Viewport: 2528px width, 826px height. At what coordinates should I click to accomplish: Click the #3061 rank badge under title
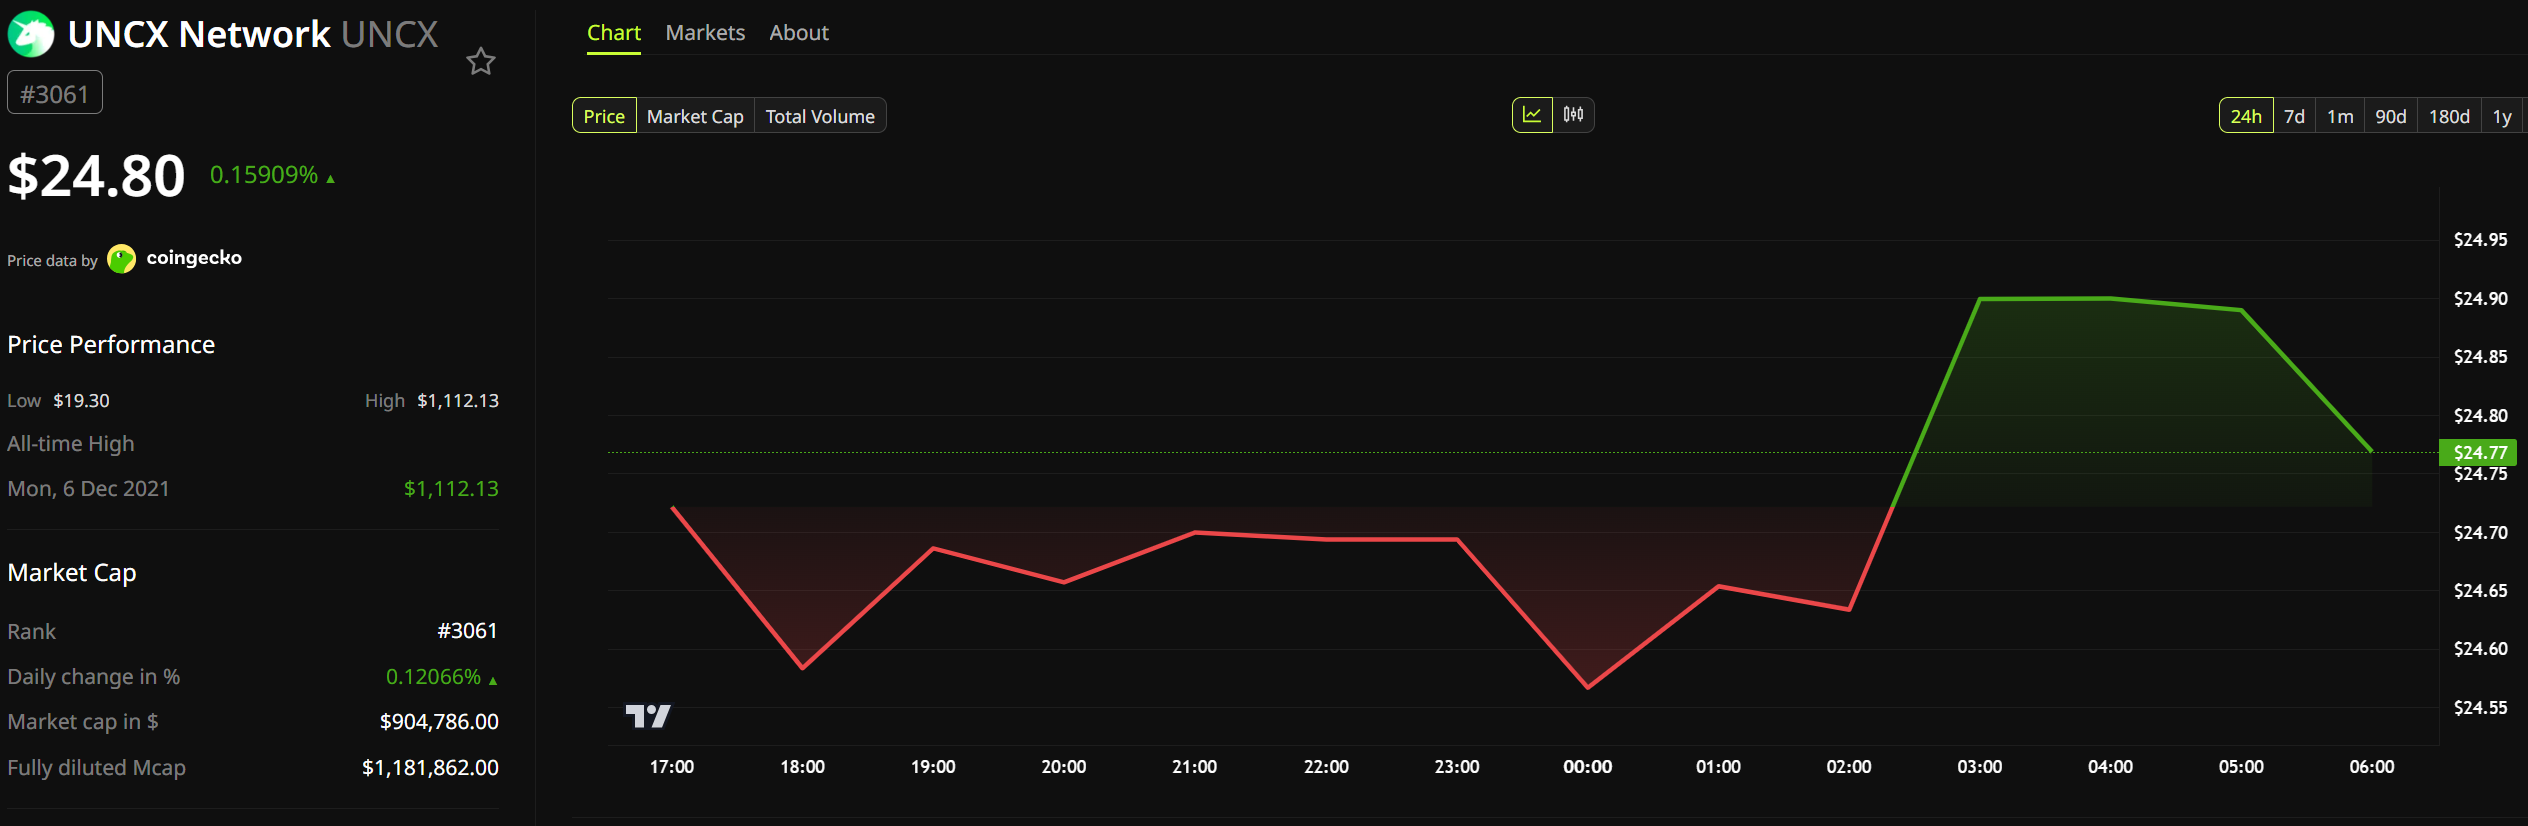click(x=55, y=93)
